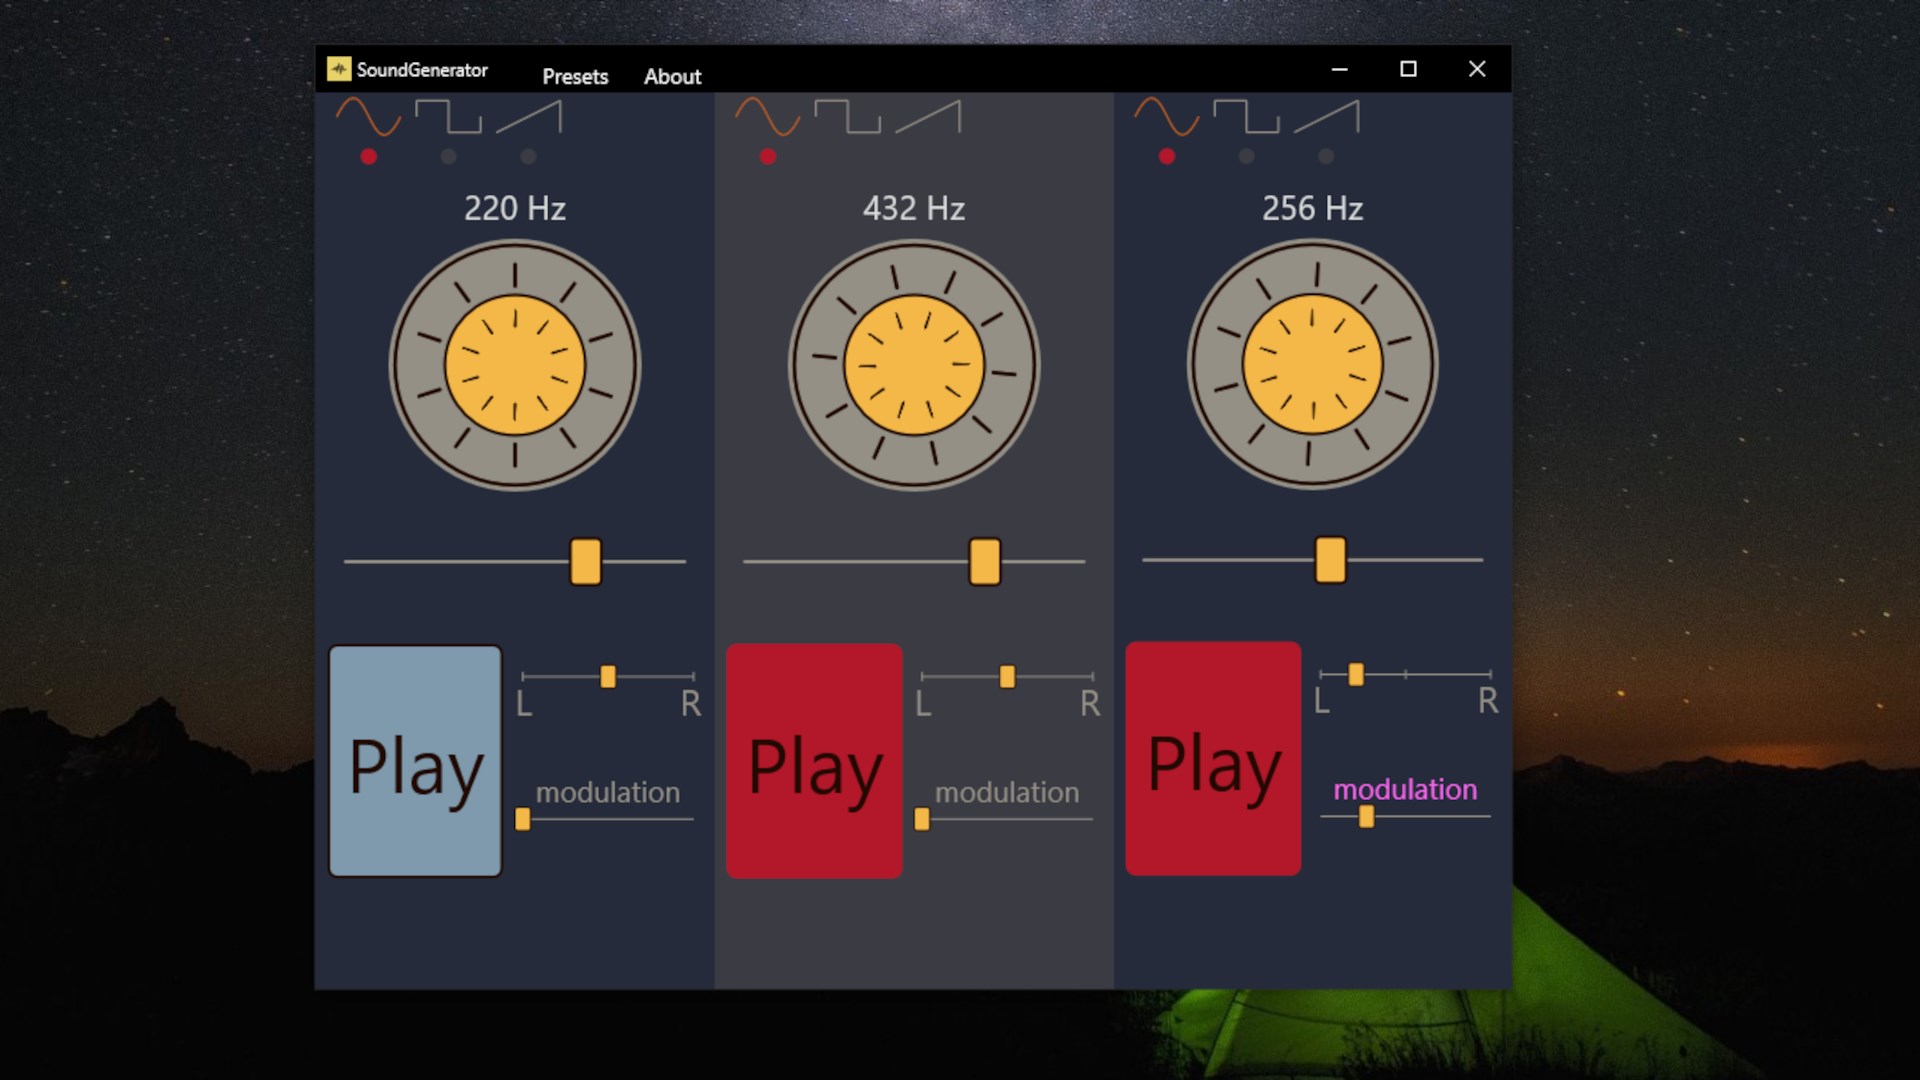Select sawtooth wave icon for 256 Hz oscillator
Viewport: 1920px width, 1080px height.
pyautogui.click(x=1326, y=117)
